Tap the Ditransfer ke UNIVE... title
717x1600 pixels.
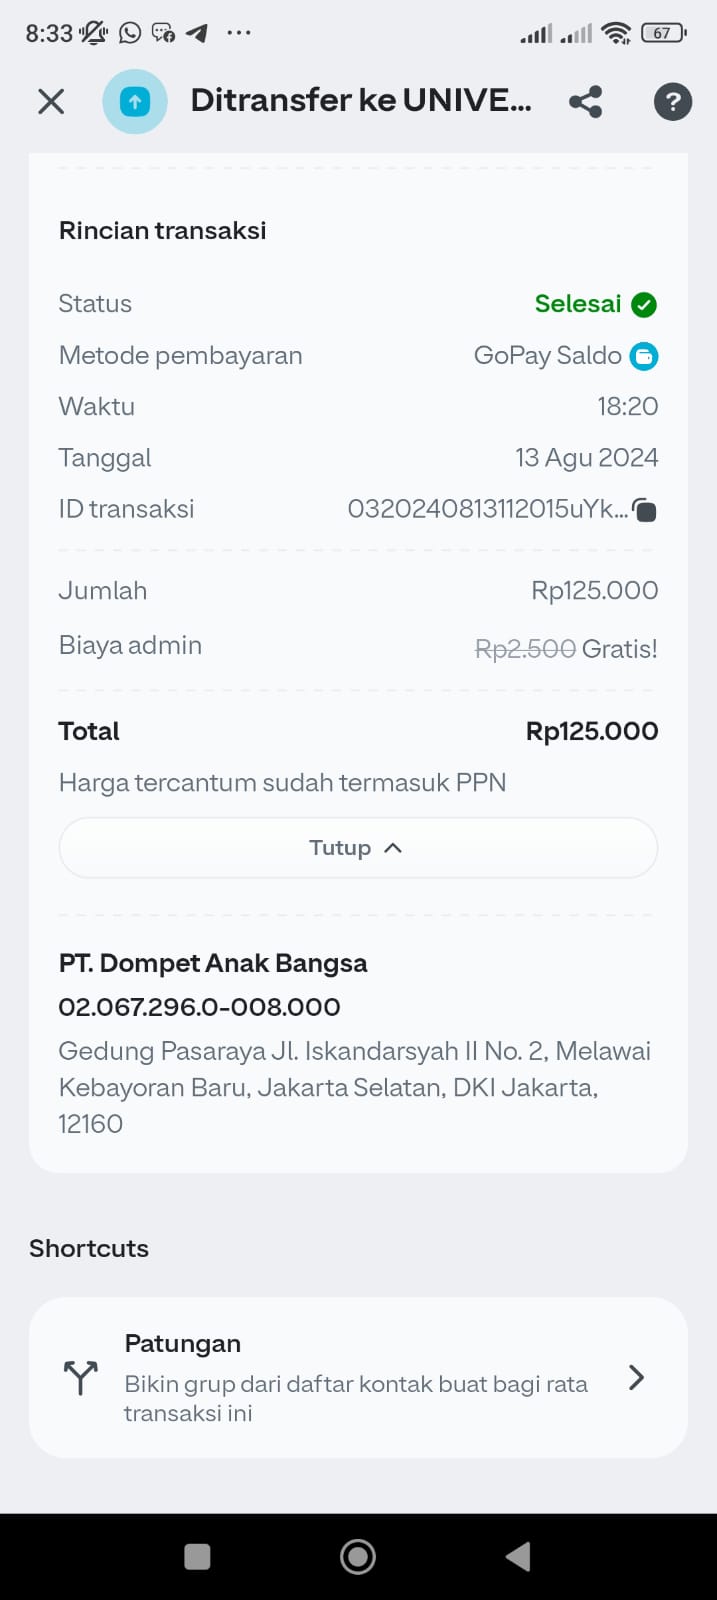coord(361,101)
